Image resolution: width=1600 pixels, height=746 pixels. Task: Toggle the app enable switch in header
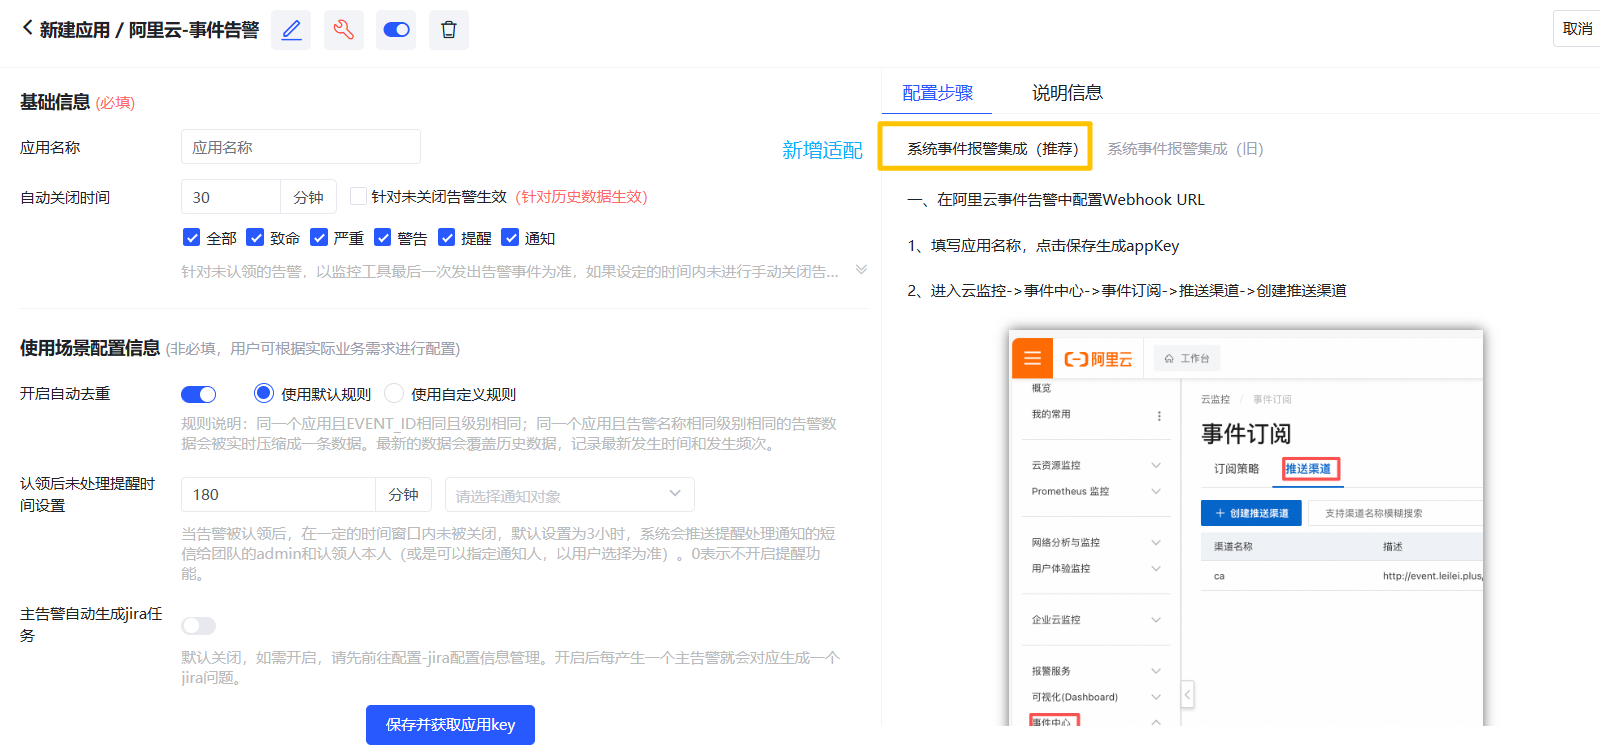coord(396,30)
